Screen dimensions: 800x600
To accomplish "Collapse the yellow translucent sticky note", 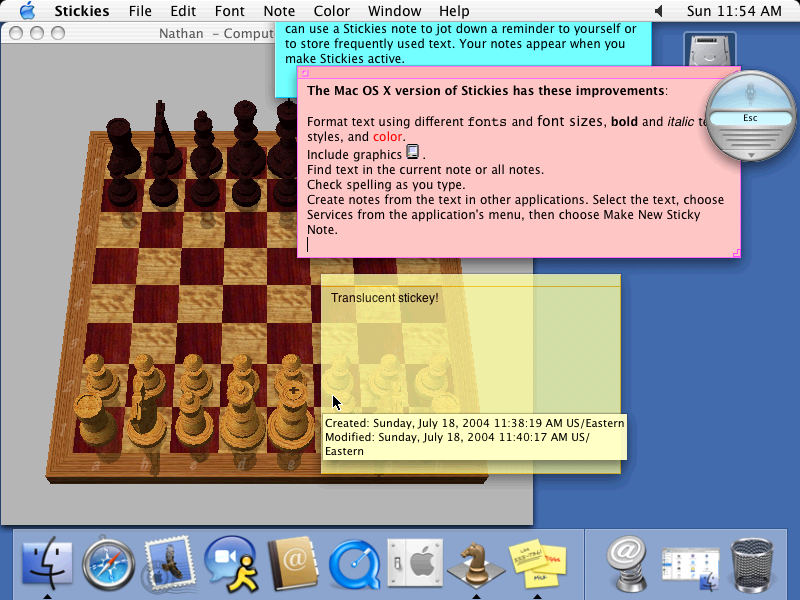I will click(x=330, y=280).
